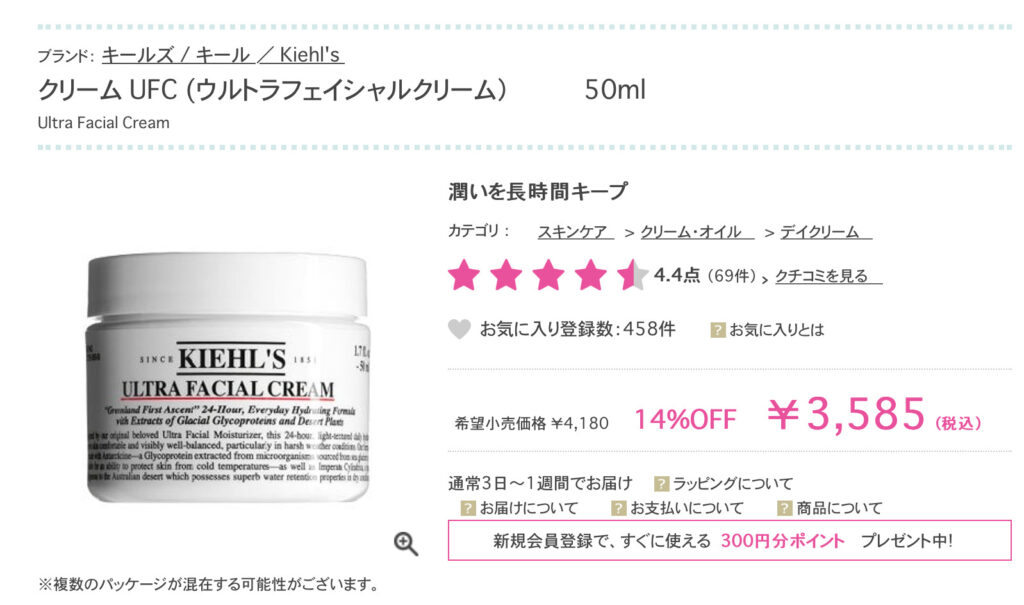Click the pink star rating icons
Image resolution: width=1024 pixels, height=605 pixels.
(548, 275)
